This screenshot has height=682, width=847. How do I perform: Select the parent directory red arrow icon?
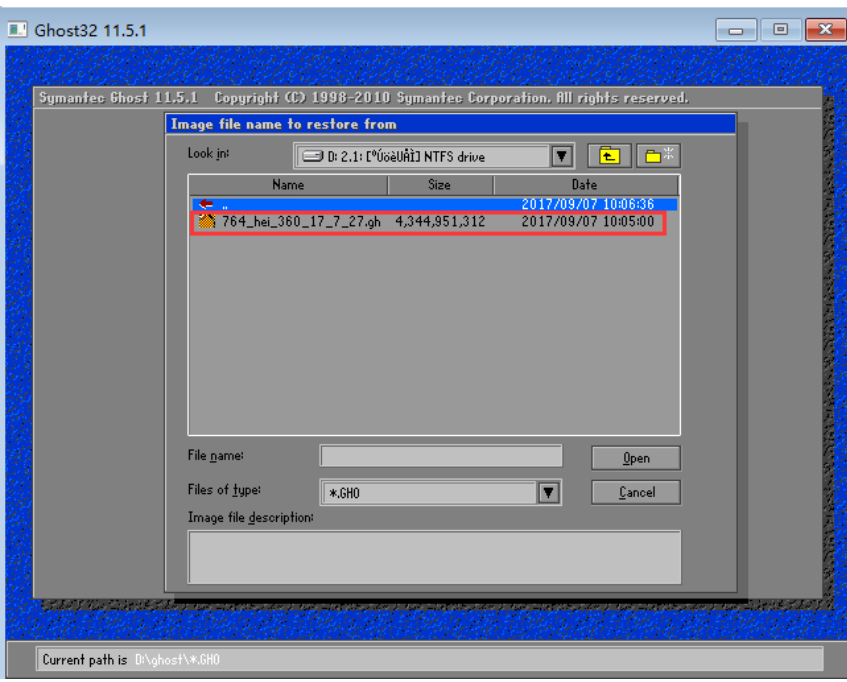tap(206, 204)
